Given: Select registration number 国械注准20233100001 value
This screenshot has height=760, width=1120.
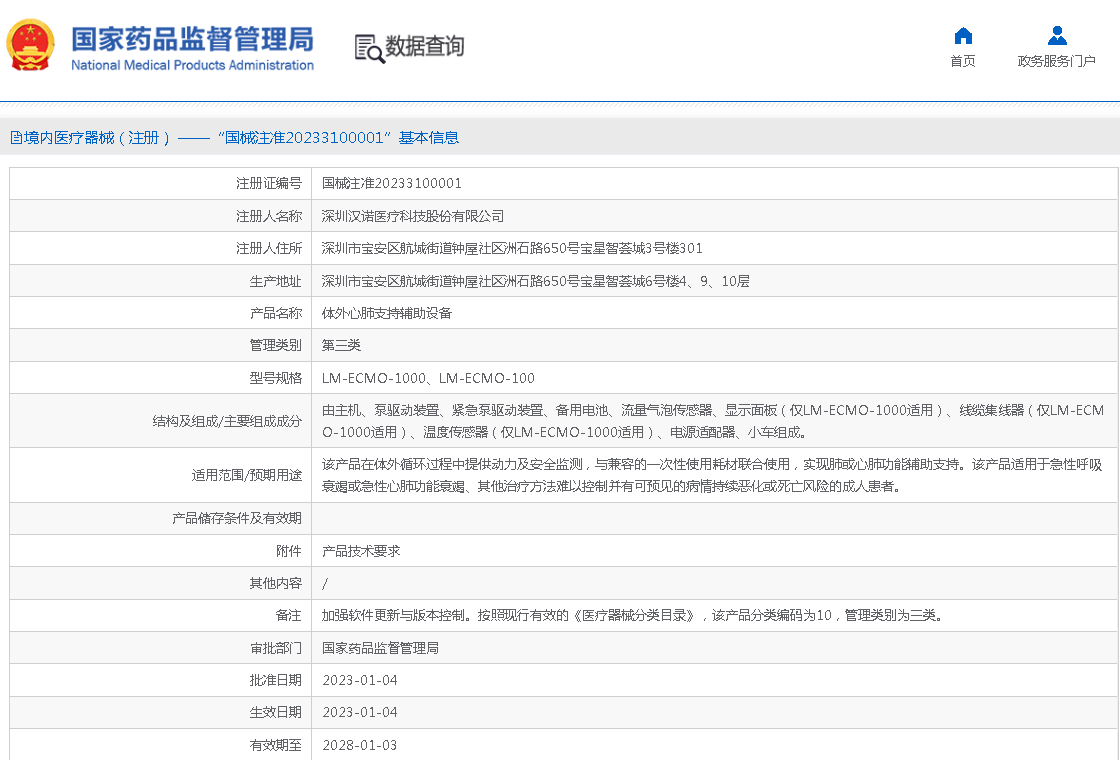Looking at the screenshot, I should pyautogui.click(x=391, y=184).
